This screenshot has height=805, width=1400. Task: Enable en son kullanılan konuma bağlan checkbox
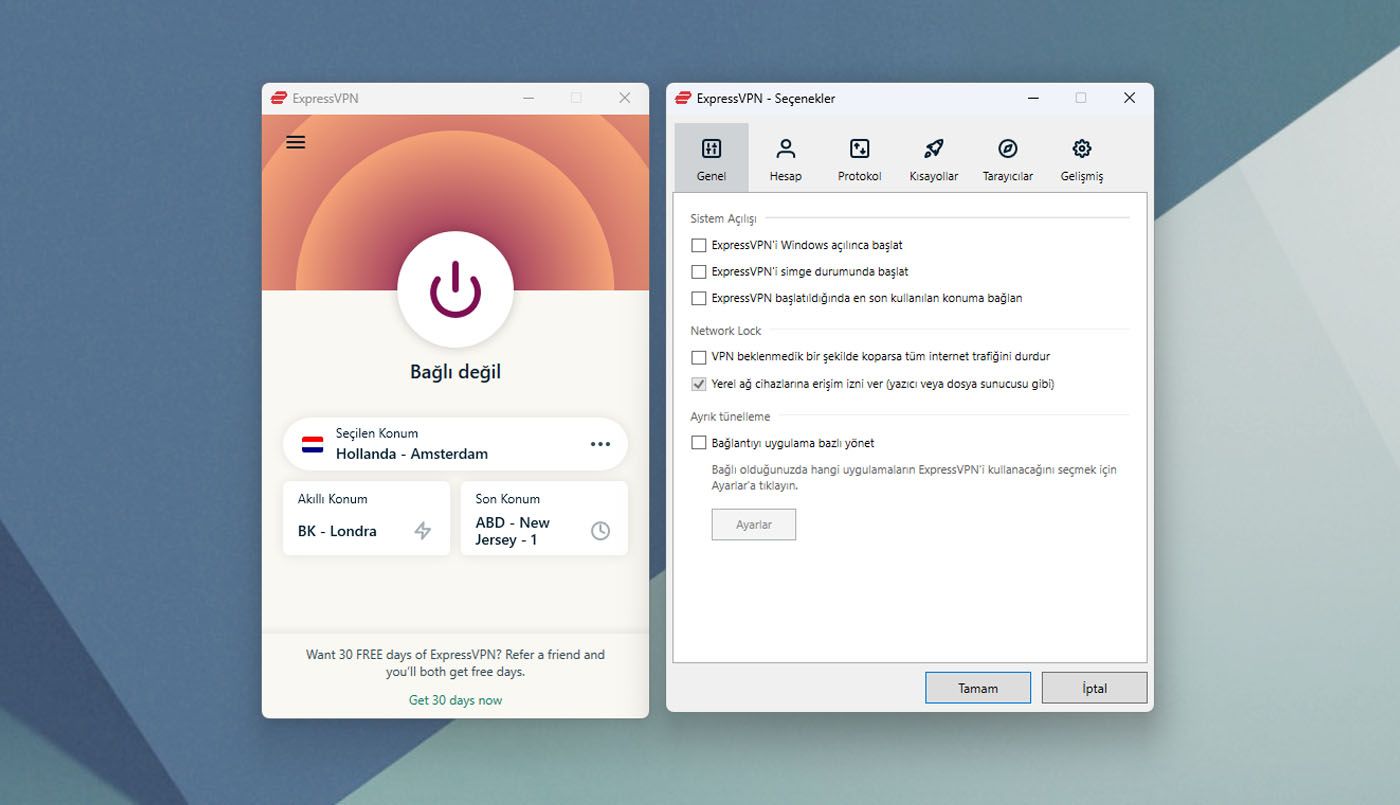click(699, 298)
